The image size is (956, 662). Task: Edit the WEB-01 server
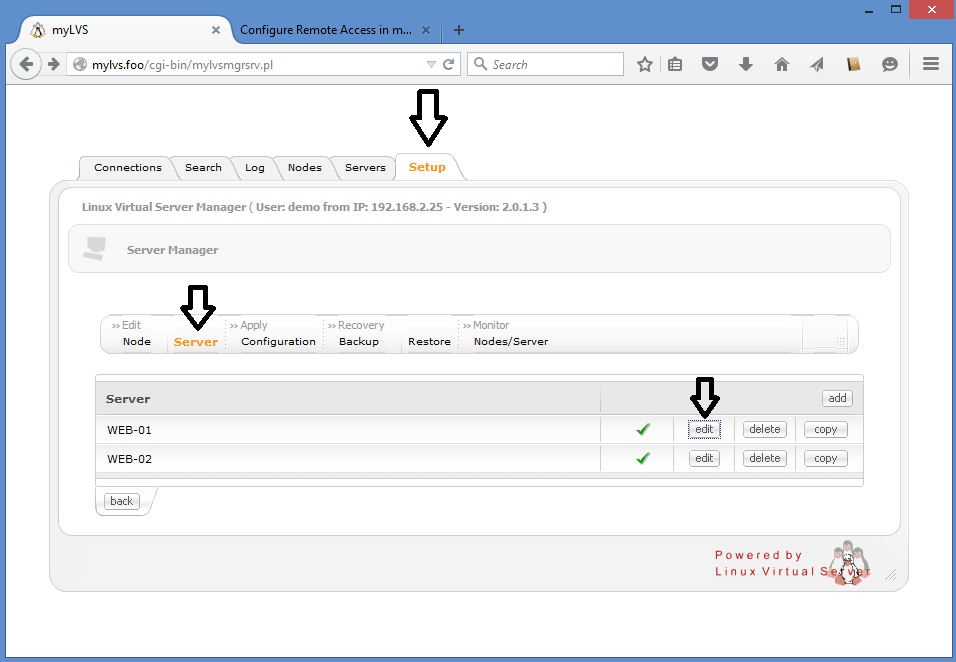(704, 429)
